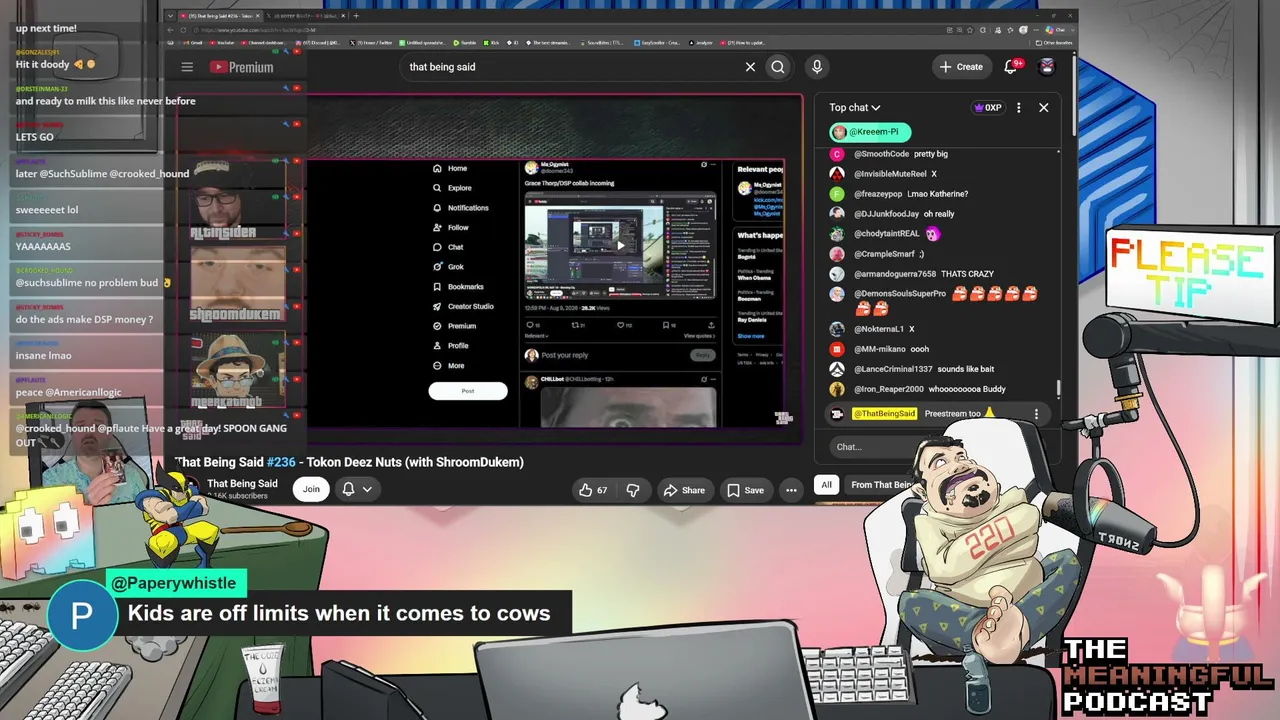Open more actions menu under the video
The image size is (1280, 720).
(x=791, y=490)
